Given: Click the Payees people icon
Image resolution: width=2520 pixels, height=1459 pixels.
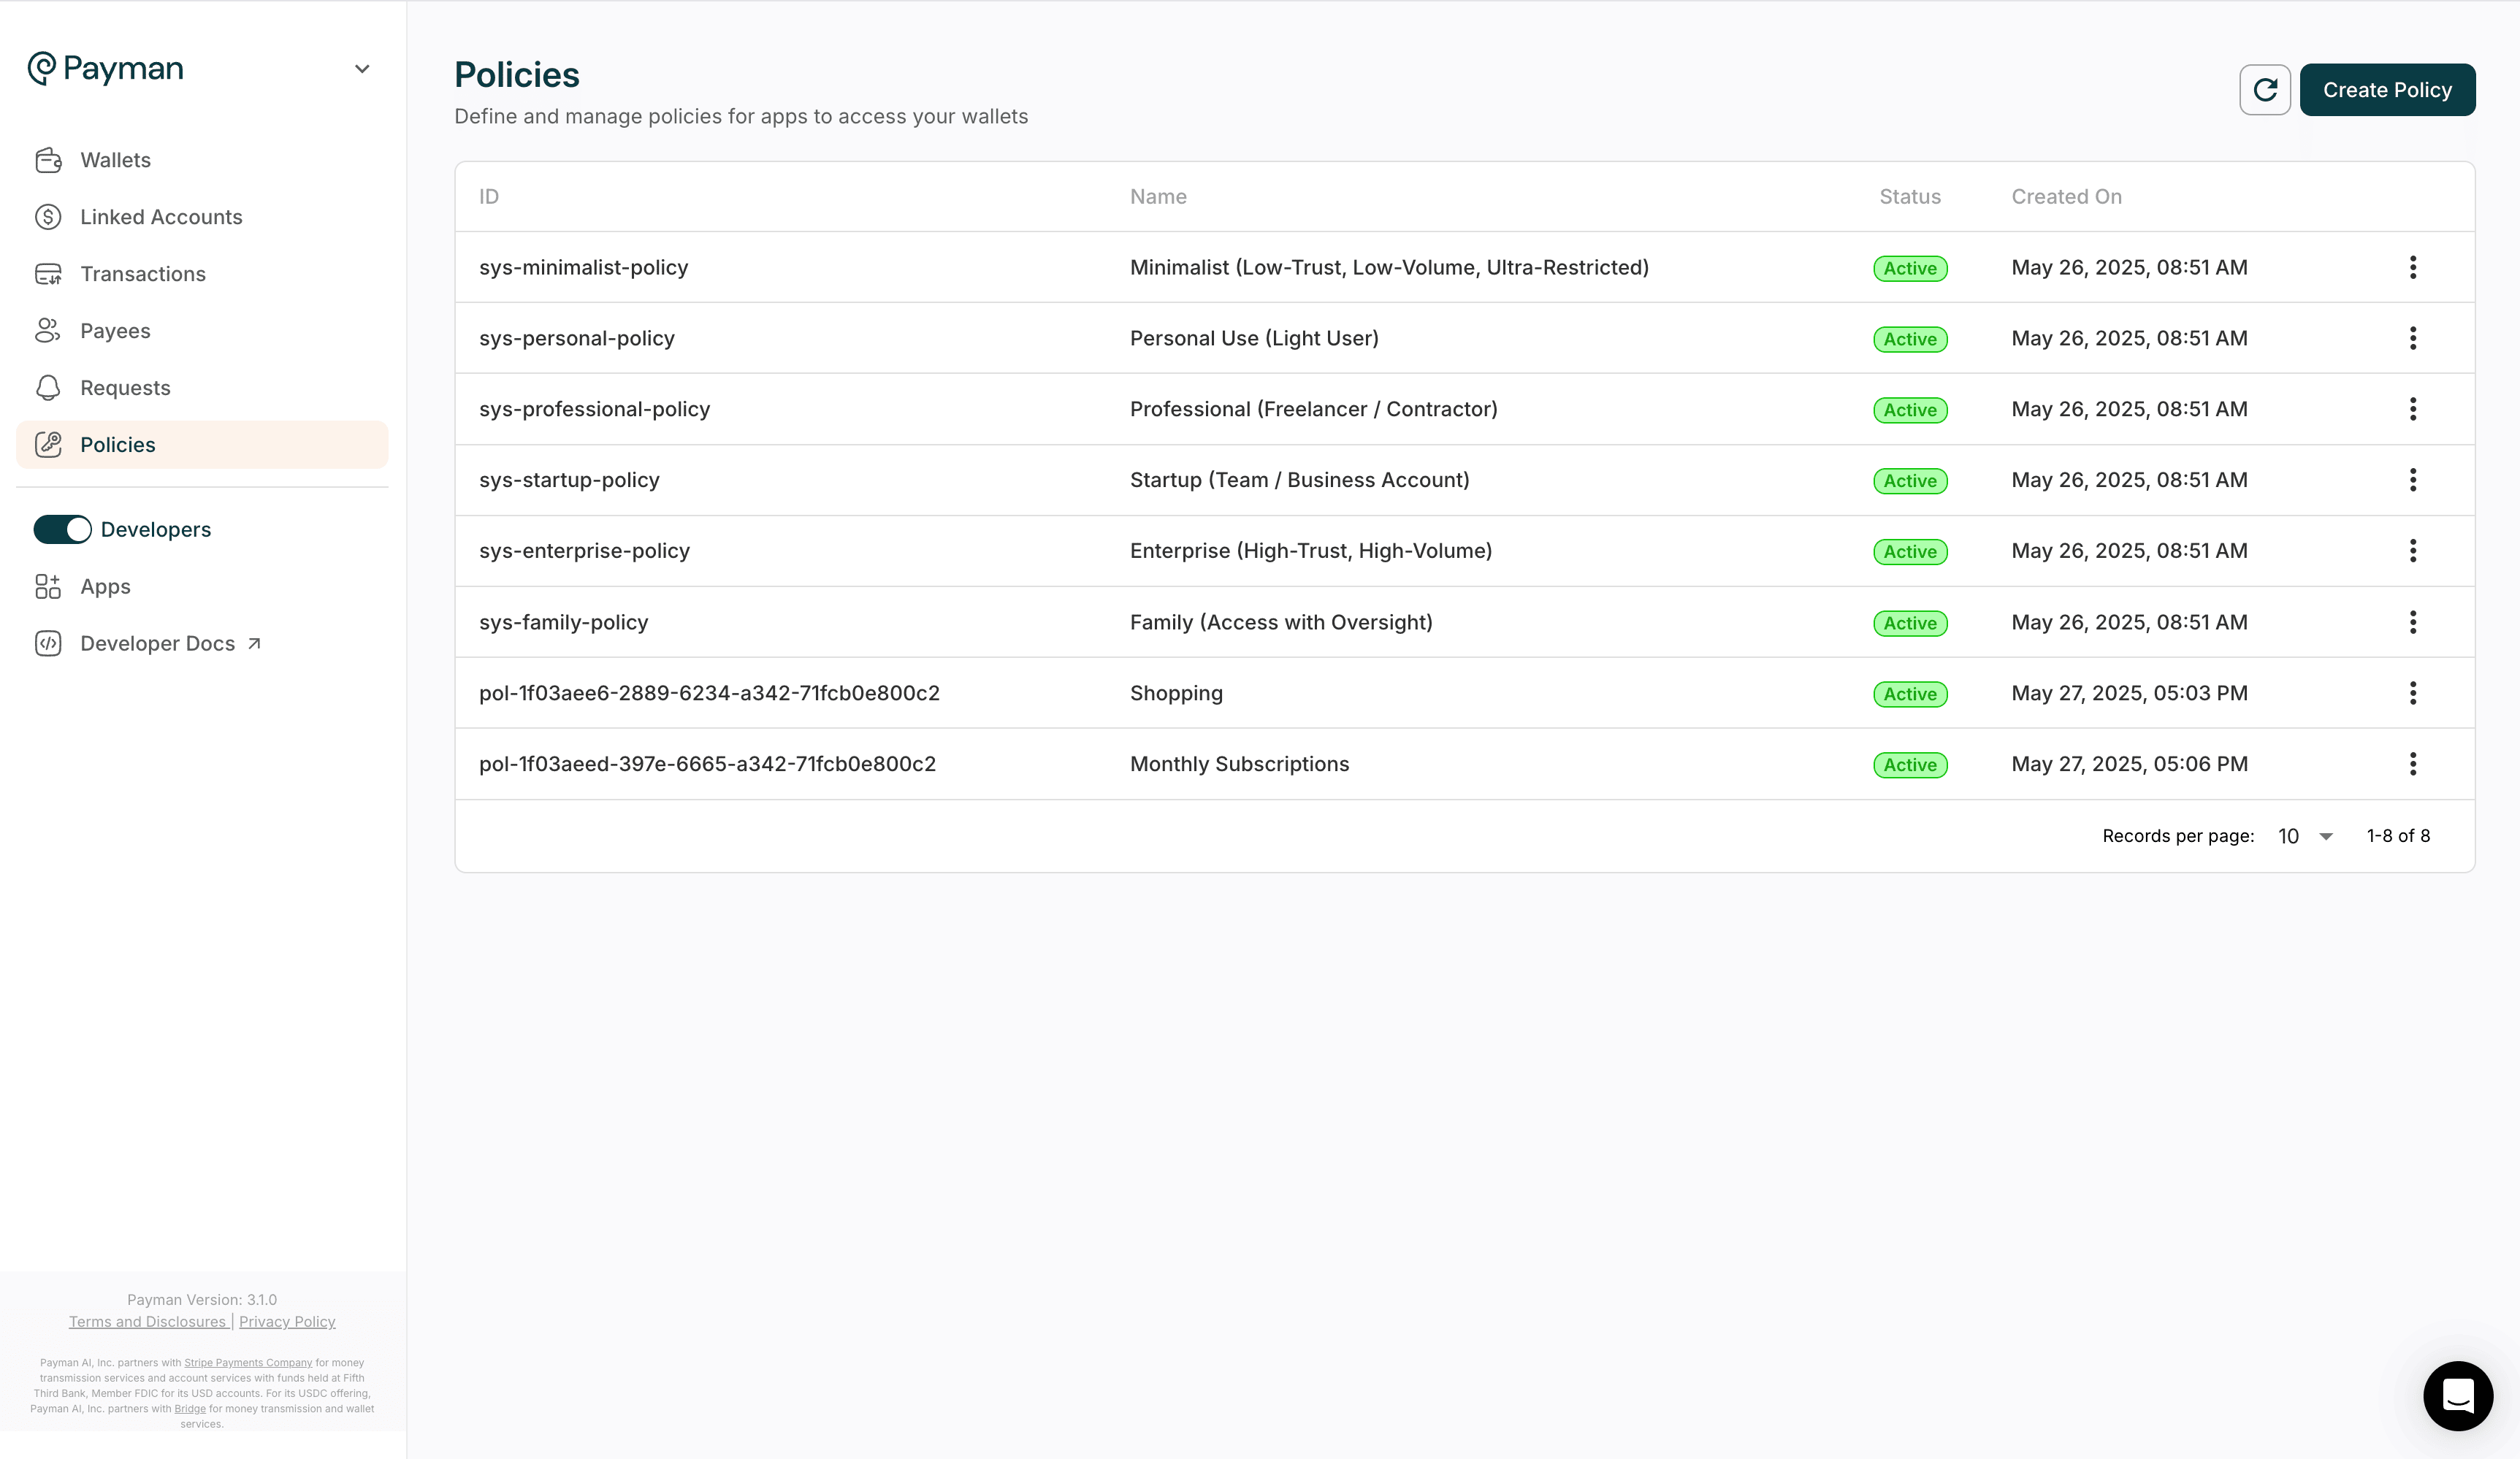Looking at the screenshot, I should [x=48, y=331].
